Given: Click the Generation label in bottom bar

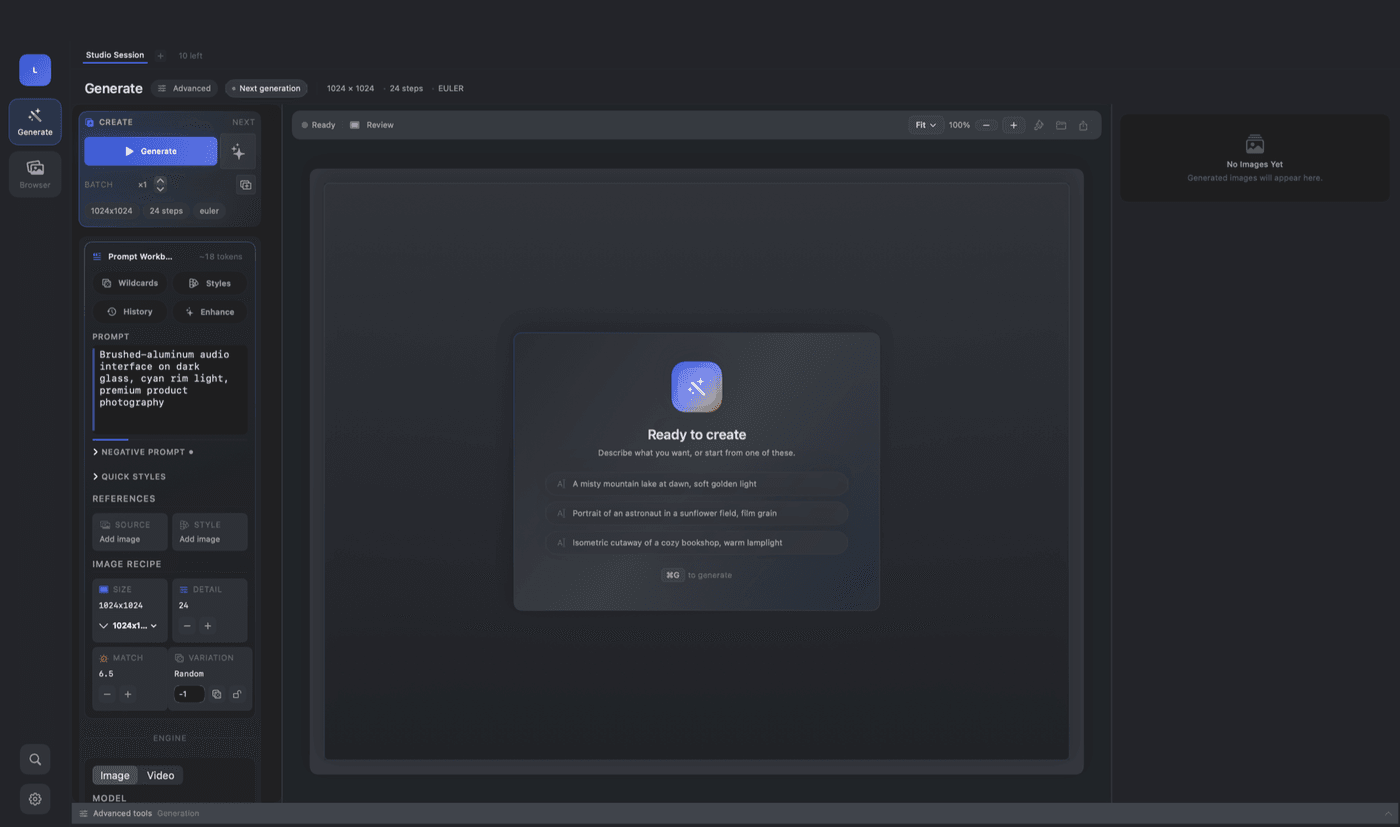Looking at the screenshot, I should tap(178, 814).
